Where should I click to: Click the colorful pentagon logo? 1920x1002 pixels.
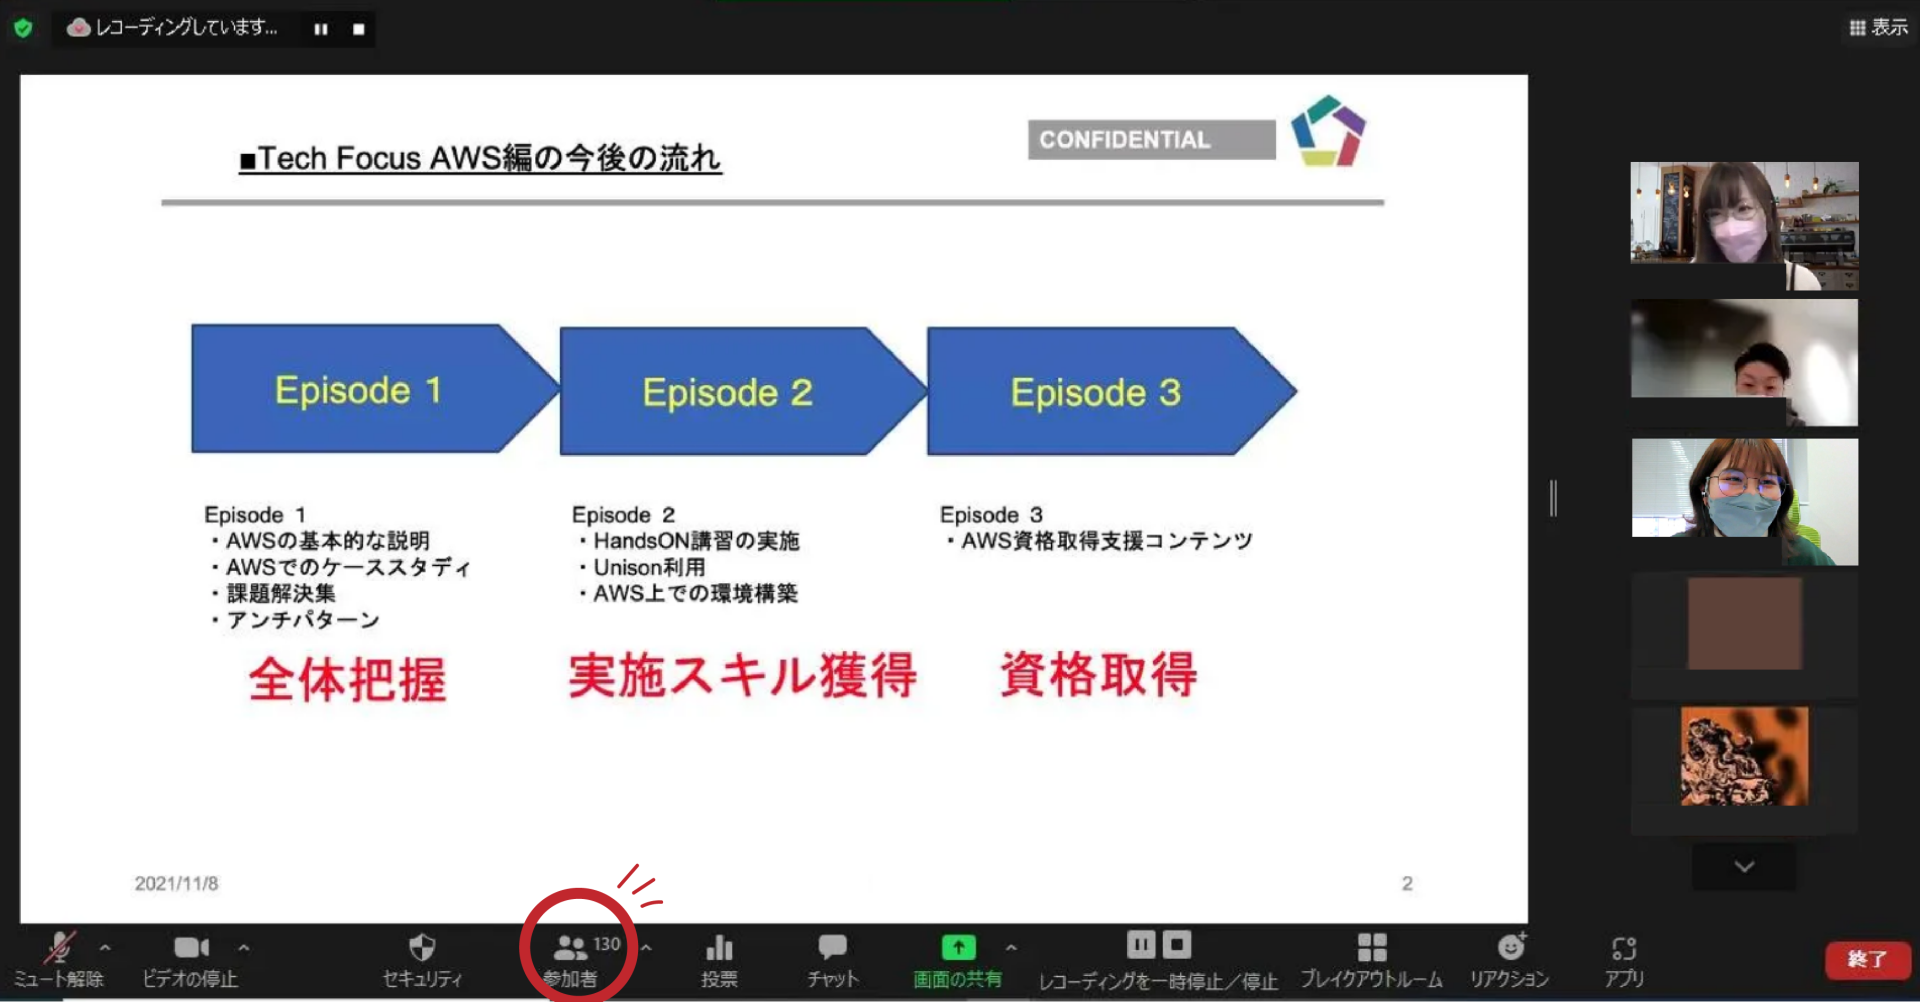click(1328, 131)
